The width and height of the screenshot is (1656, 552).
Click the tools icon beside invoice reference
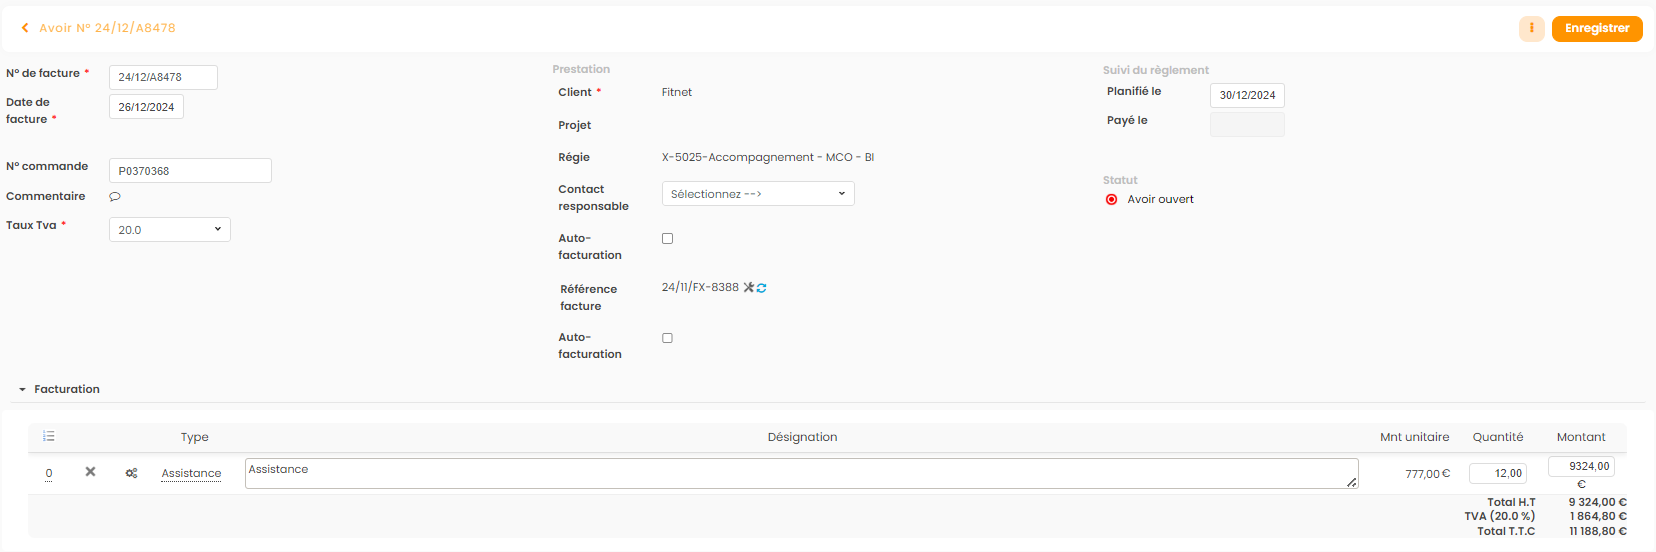click(749, 288)
